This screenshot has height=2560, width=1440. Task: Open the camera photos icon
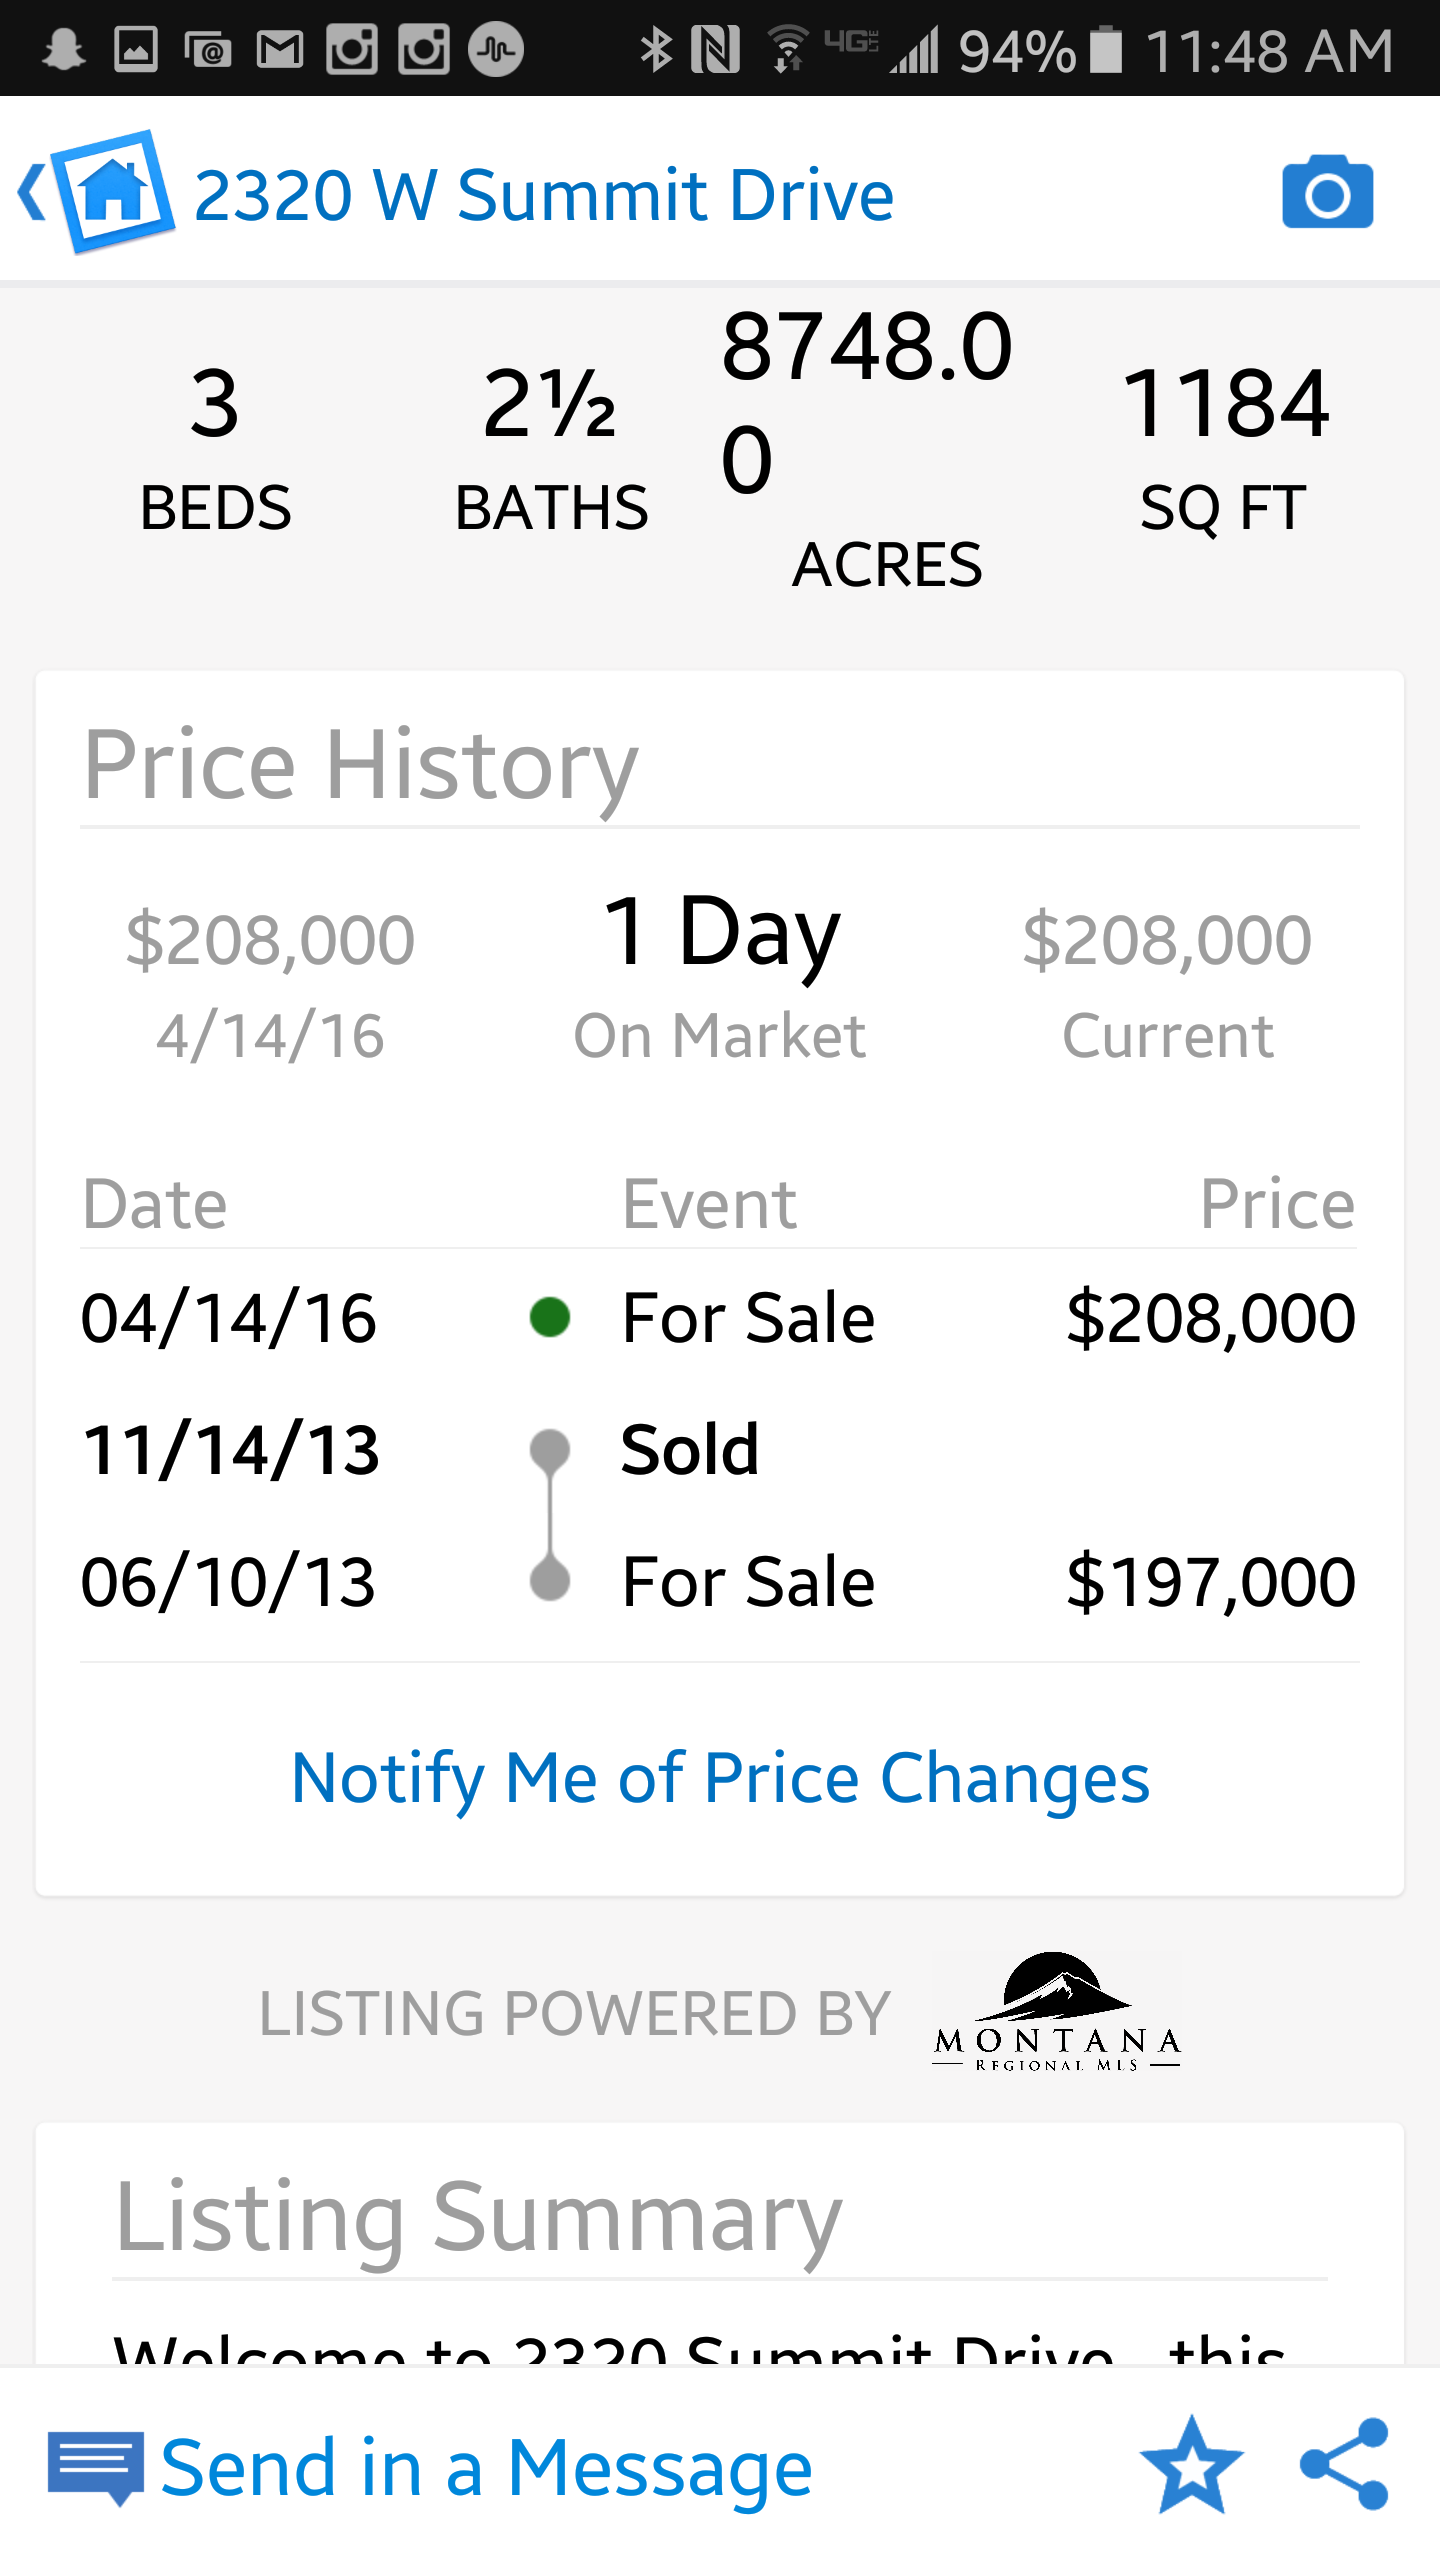1327,192
